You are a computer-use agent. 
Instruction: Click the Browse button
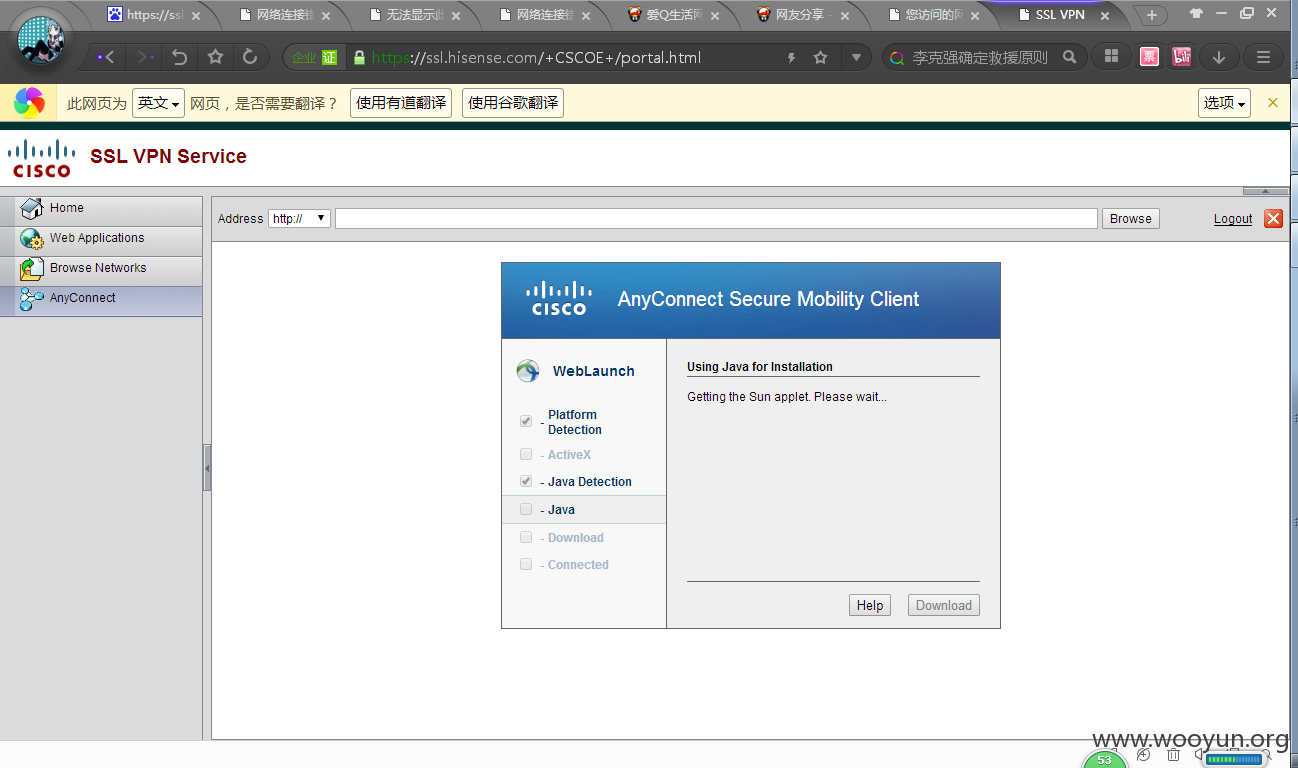1131,218
